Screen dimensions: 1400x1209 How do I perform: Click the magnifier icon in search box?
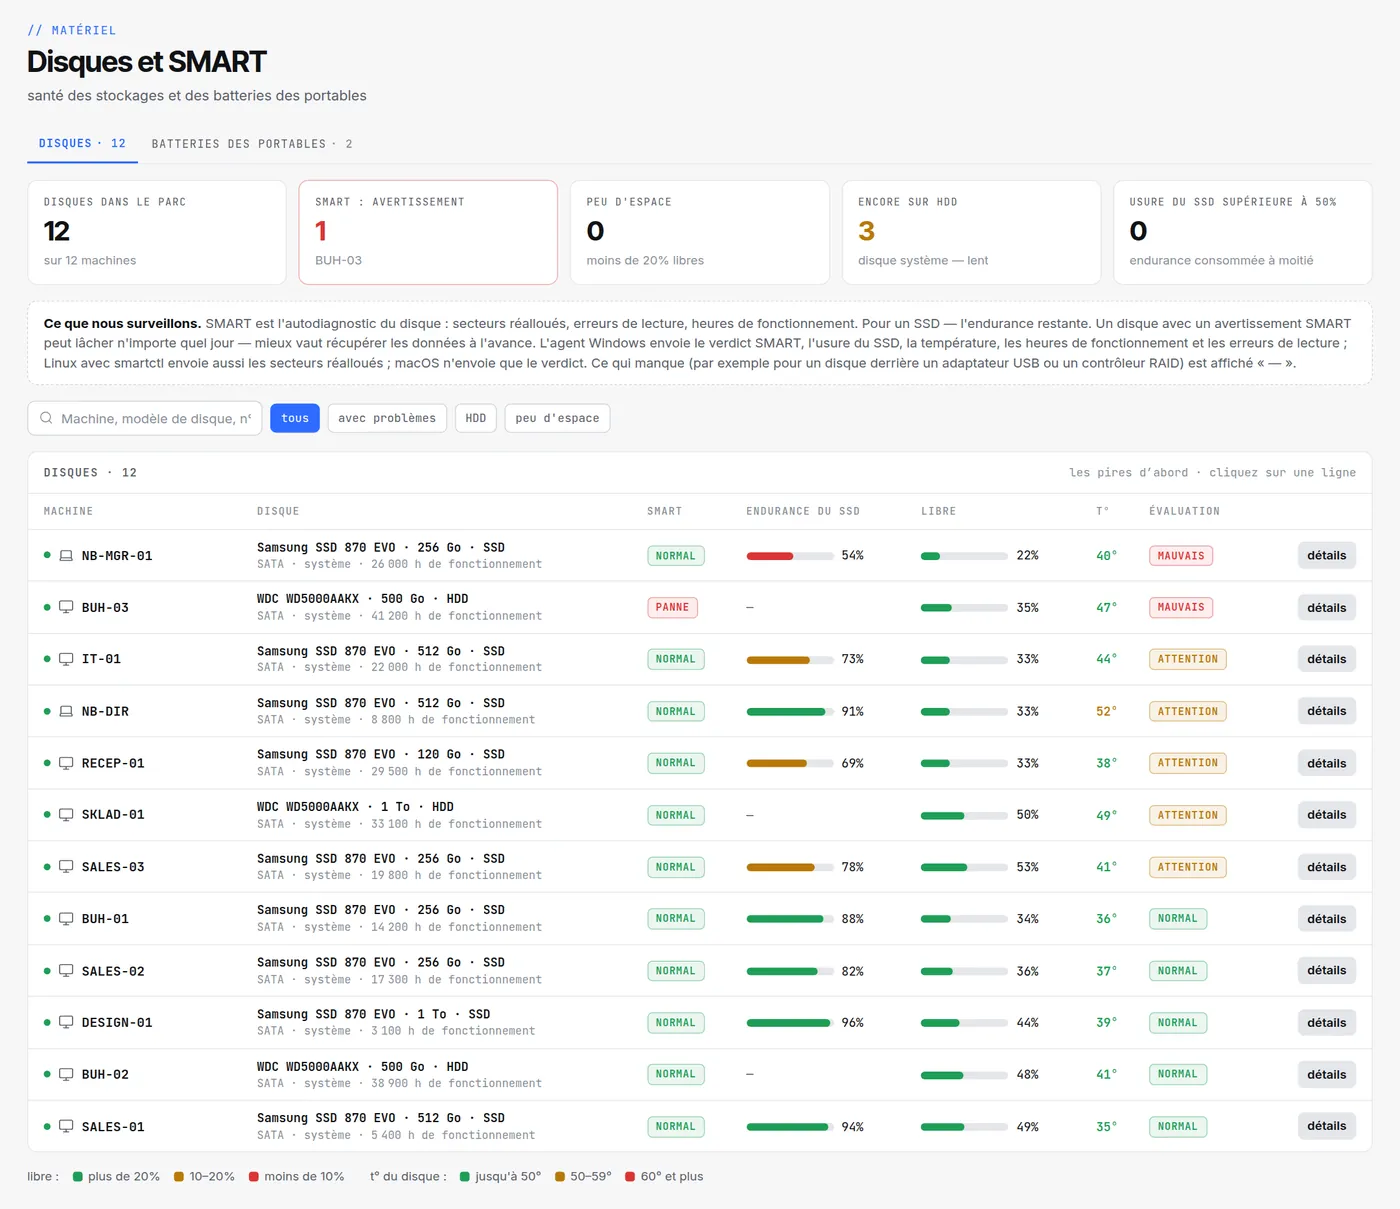coord(46,418)
